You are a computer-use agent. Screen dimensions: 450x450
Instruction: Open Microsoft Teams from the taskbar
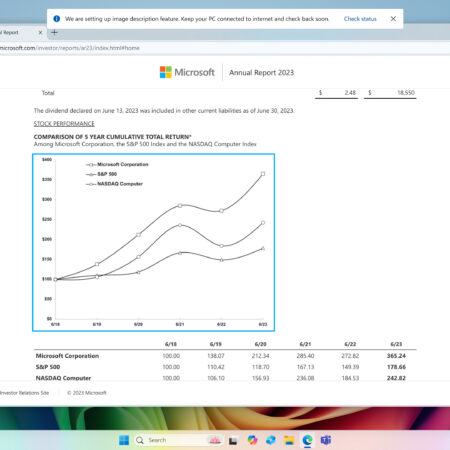(326, 440)
